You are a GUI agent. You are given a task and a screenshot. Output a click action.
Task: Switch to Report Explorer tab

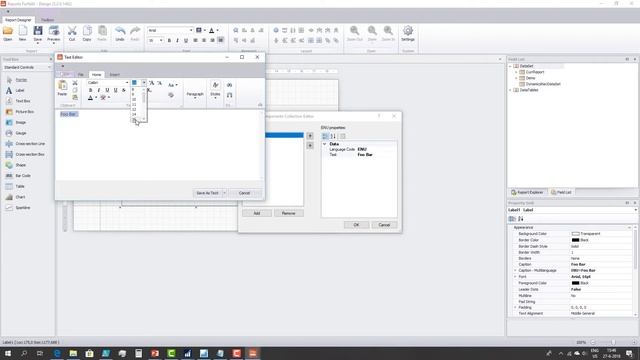[527, 192]
